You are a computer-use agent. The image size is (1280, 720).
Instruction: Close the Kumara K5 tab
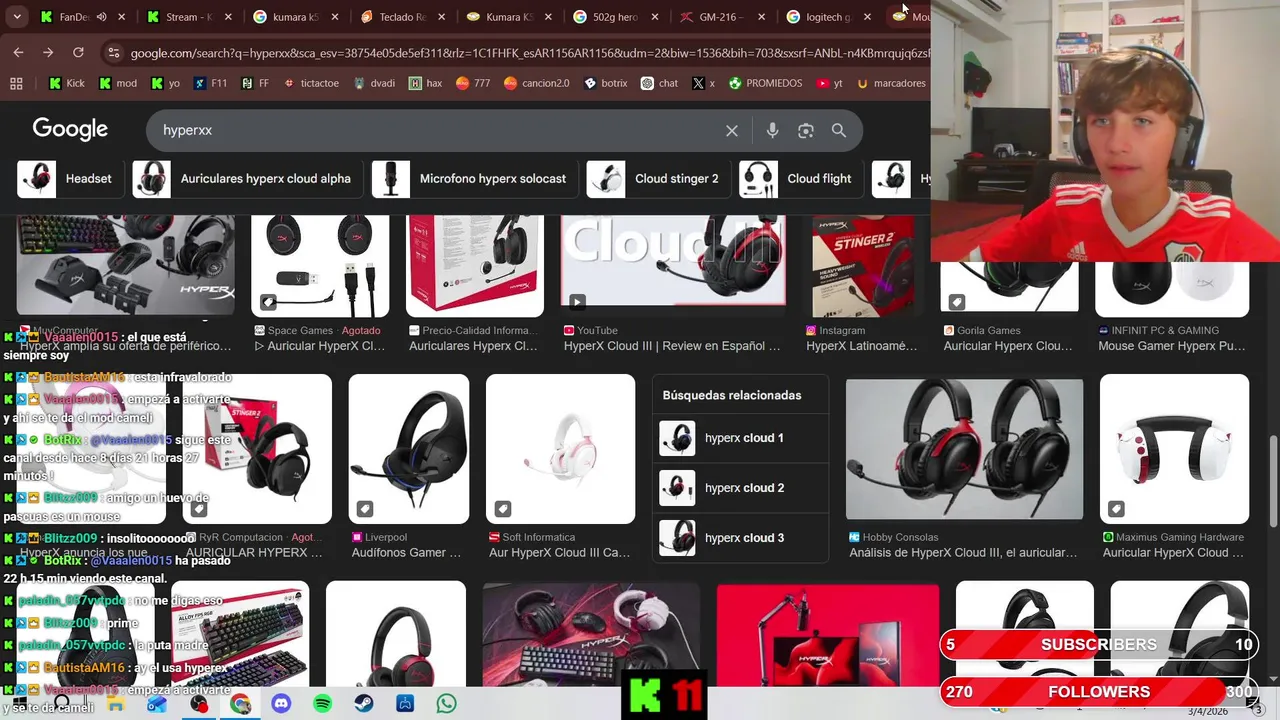(548, 17)
